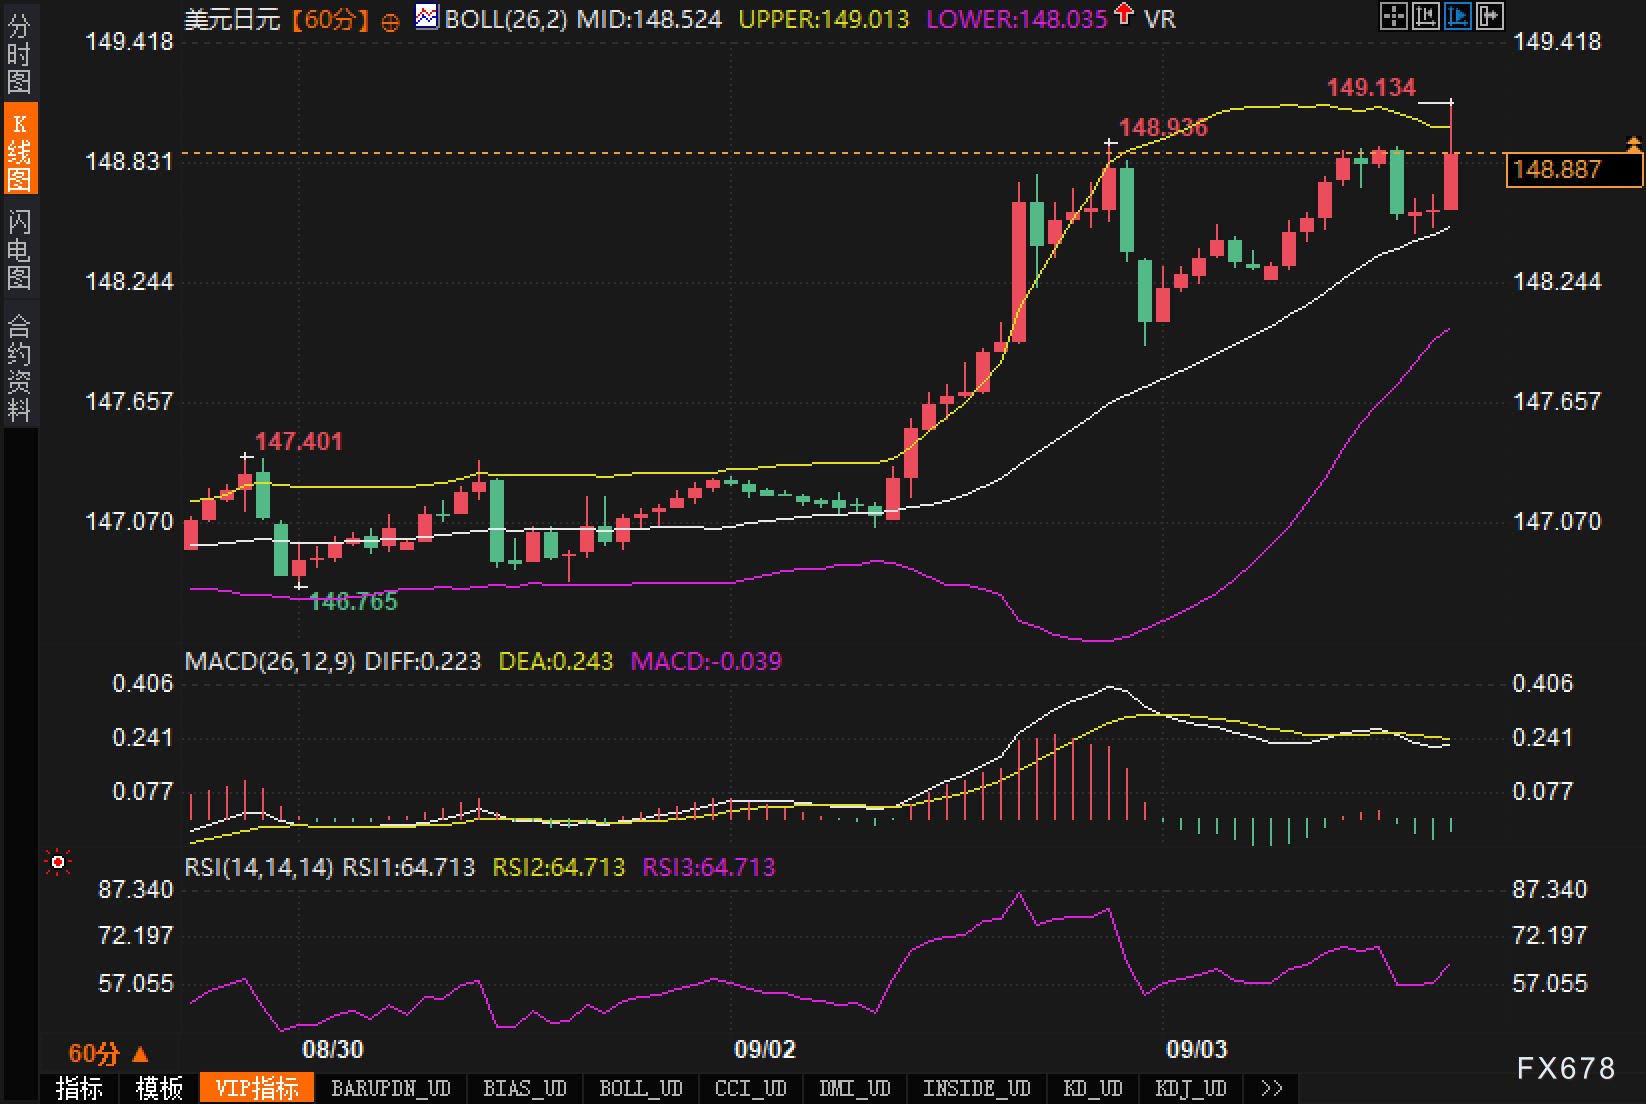Click the red up arrow next to LOWER value
The image size is (1646, 1104).
pyautogui.click(x=1124, y=14)
